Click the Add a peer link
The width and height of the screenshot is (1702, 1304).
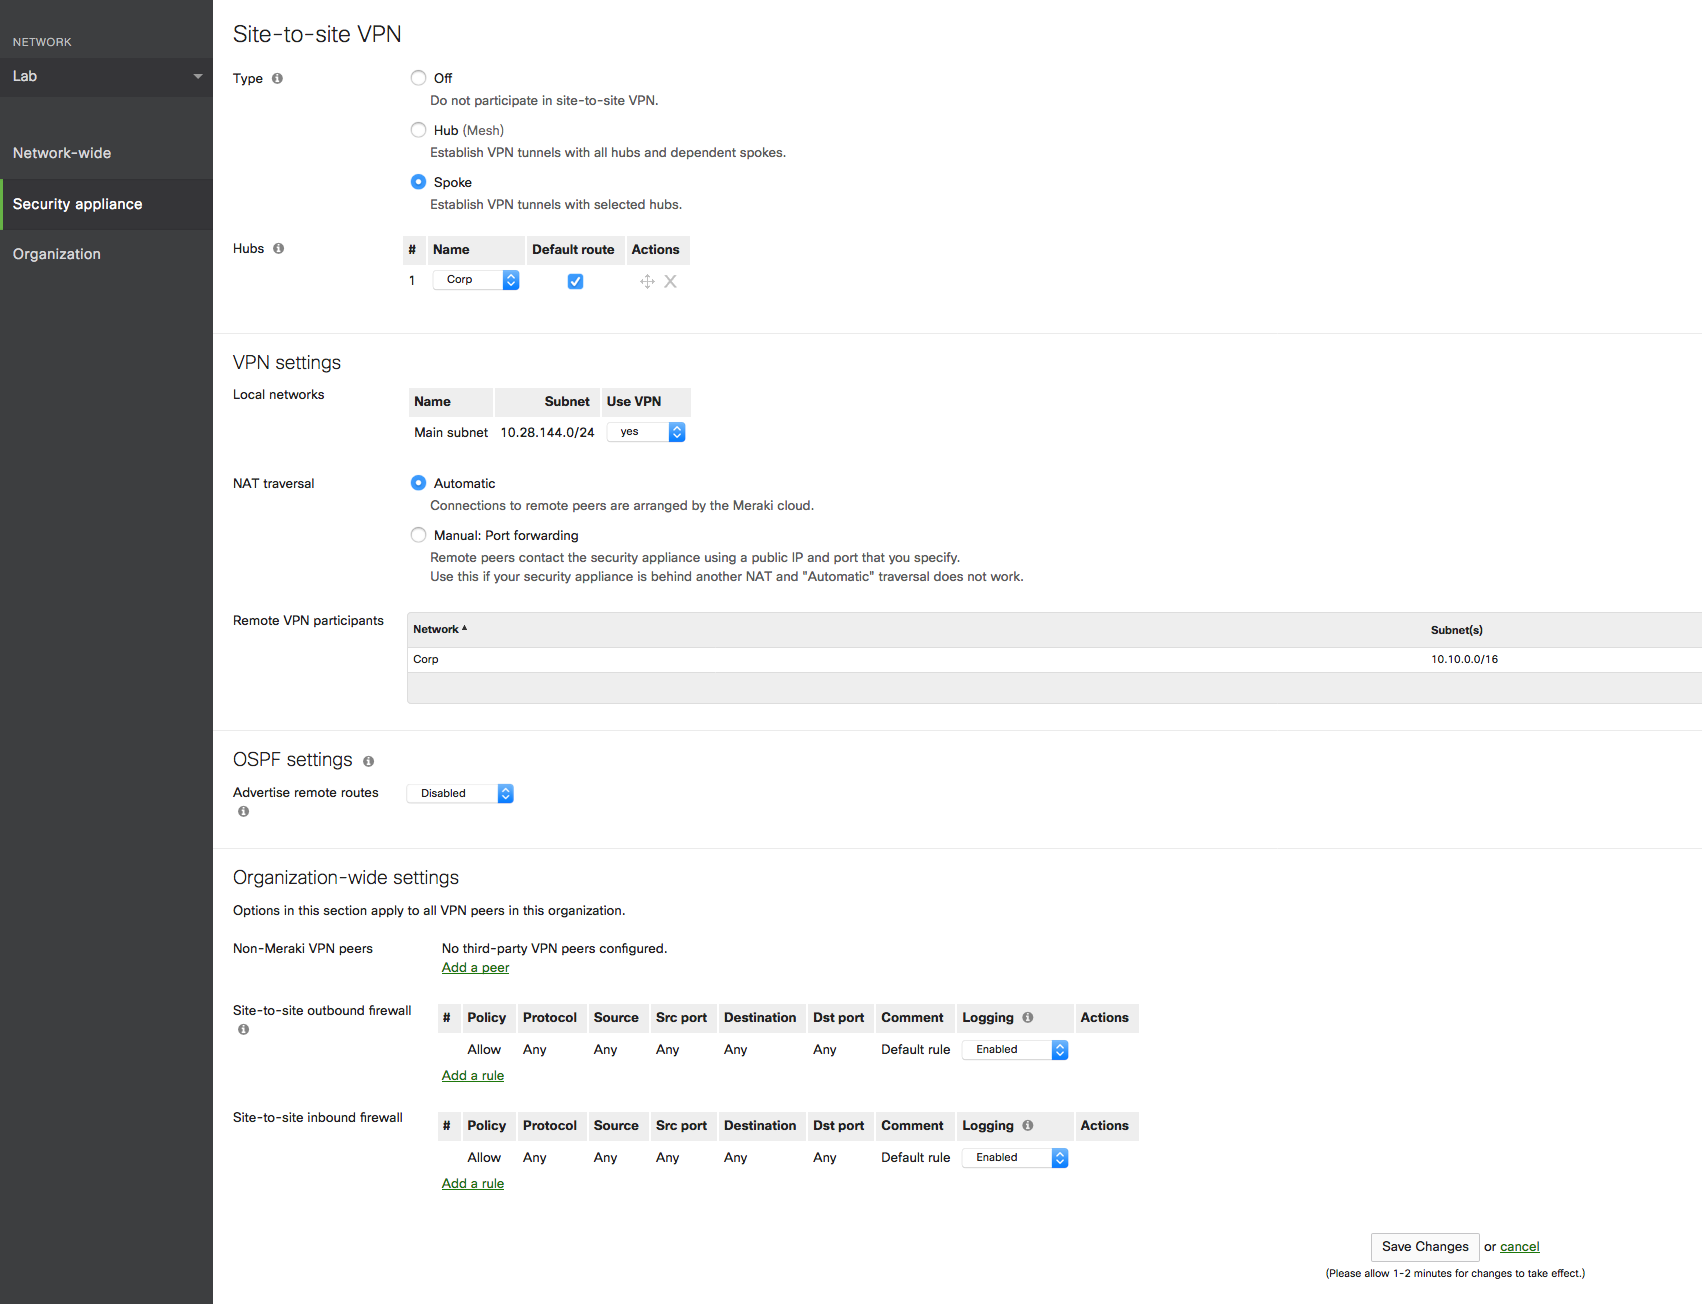(x=475, y=968)
